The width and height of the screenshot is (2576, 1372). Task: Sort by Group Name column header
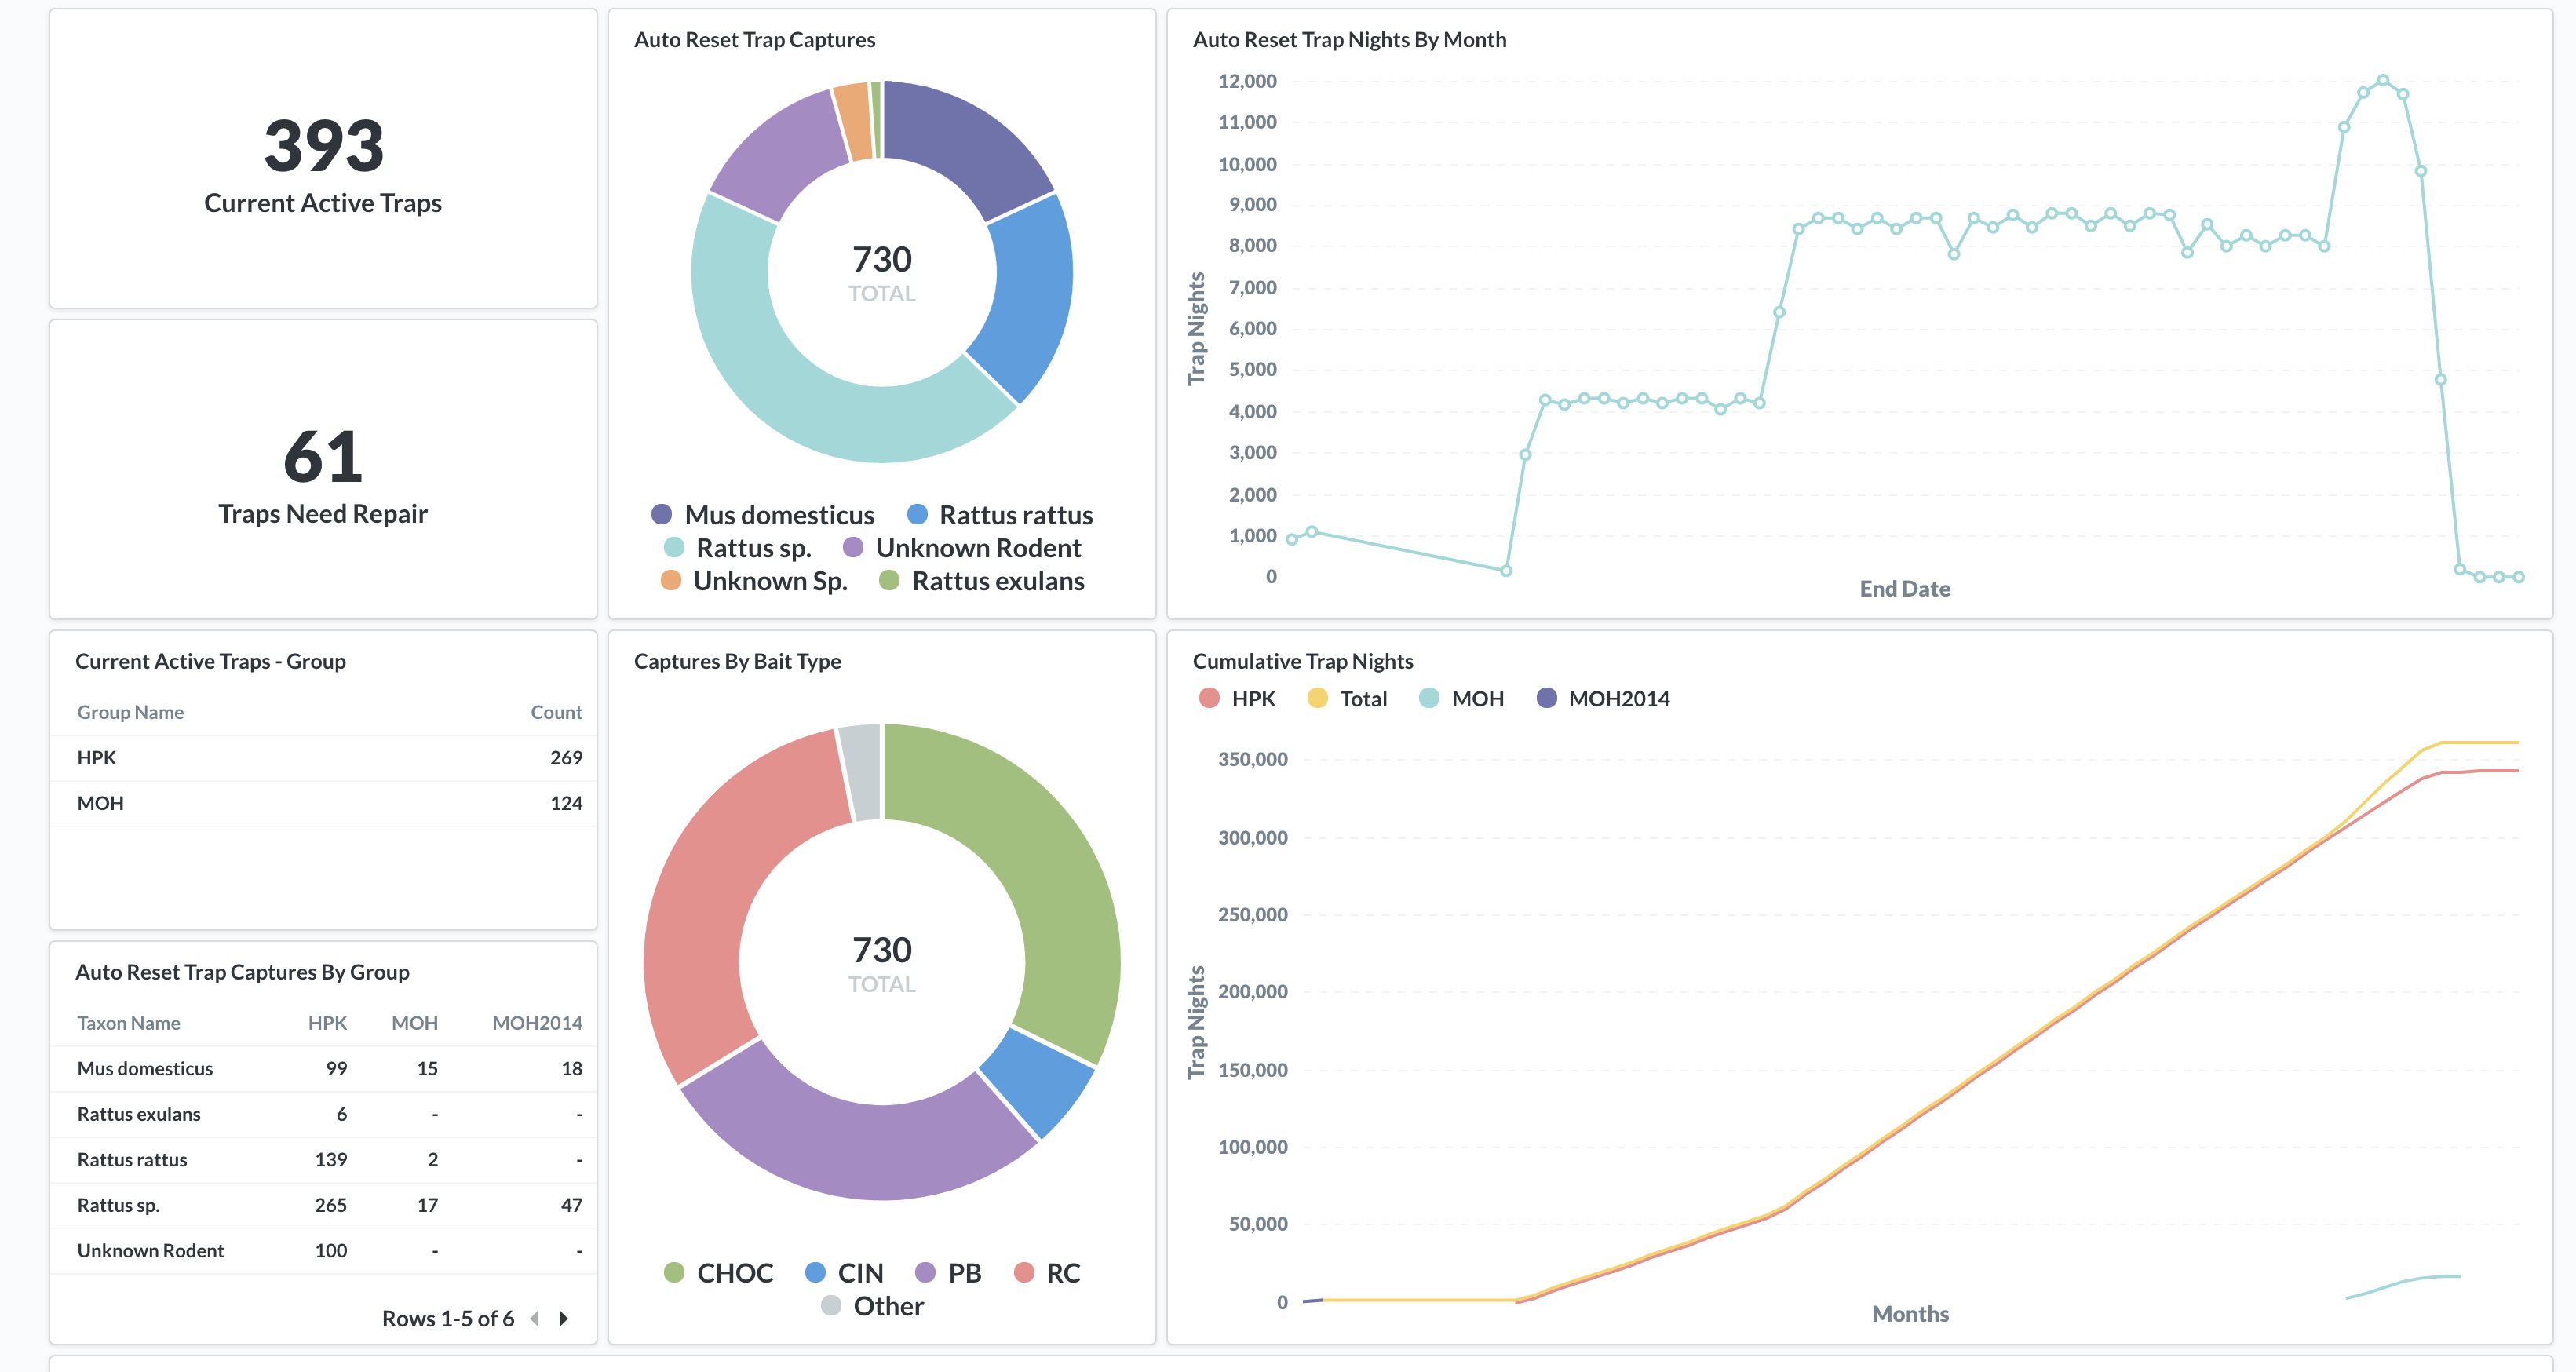130,713
